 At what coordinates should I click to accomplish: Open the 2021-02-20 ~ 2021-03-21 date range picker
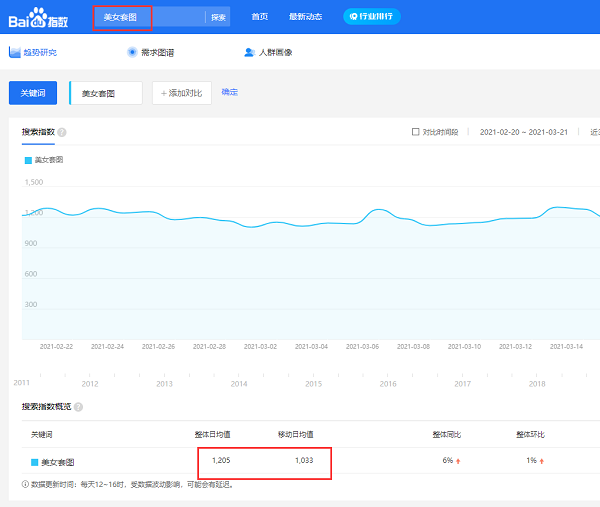coord(523,132)
